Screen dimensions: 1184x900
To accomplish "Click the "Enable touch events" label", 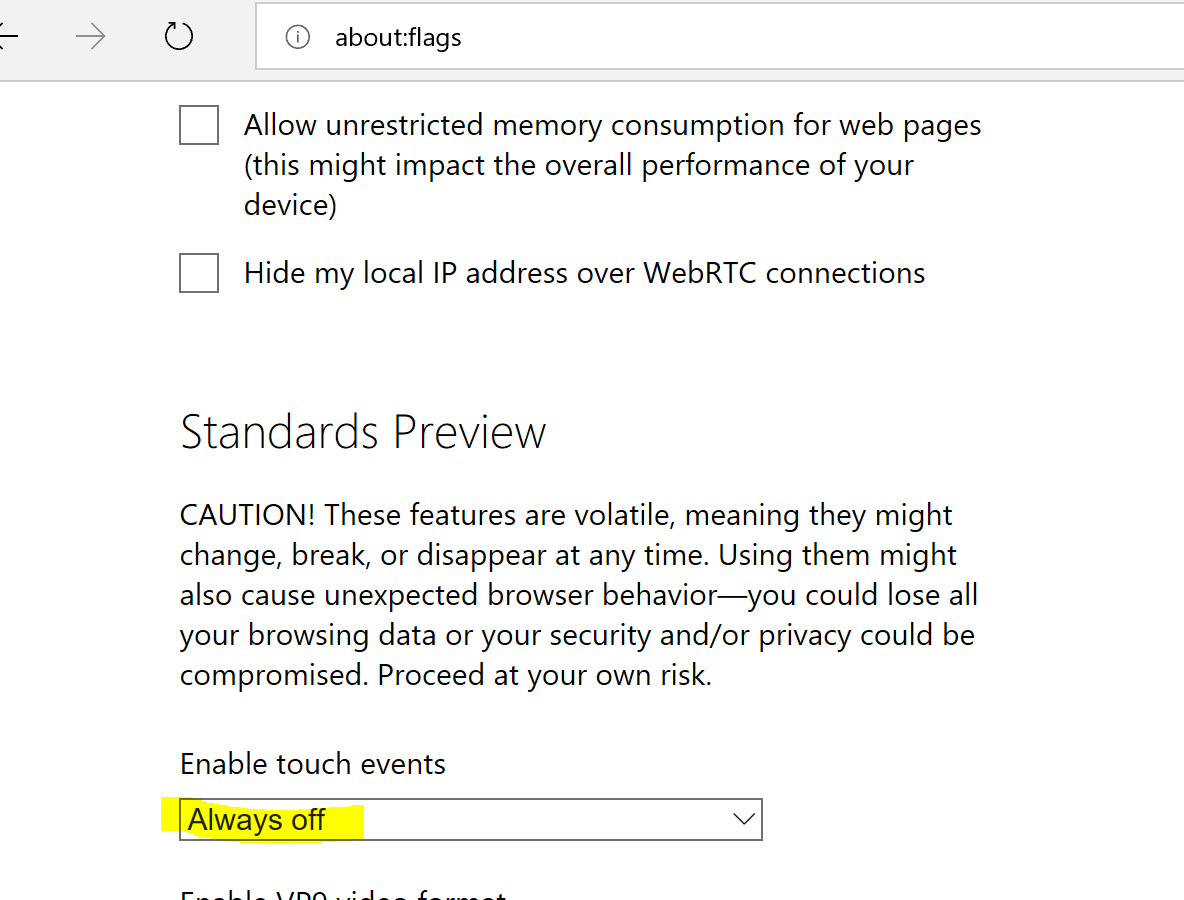I will click(313, 764).
